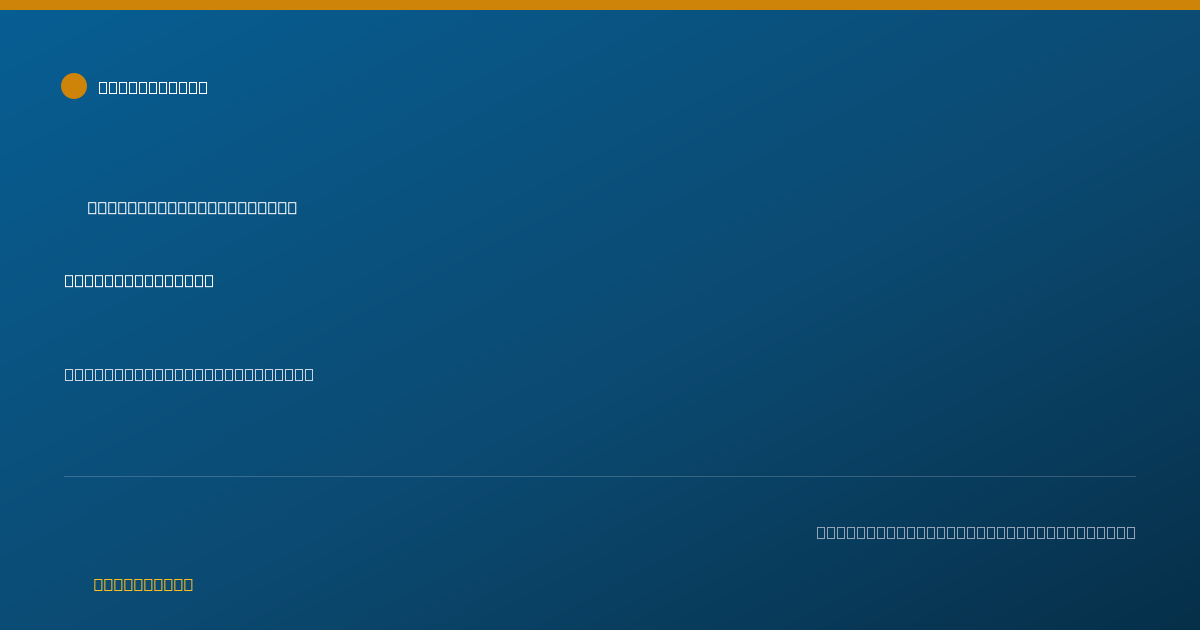Click first glyph of the bold headline
The height and width of the screenshot is (630, 1200).
point(69,280)
